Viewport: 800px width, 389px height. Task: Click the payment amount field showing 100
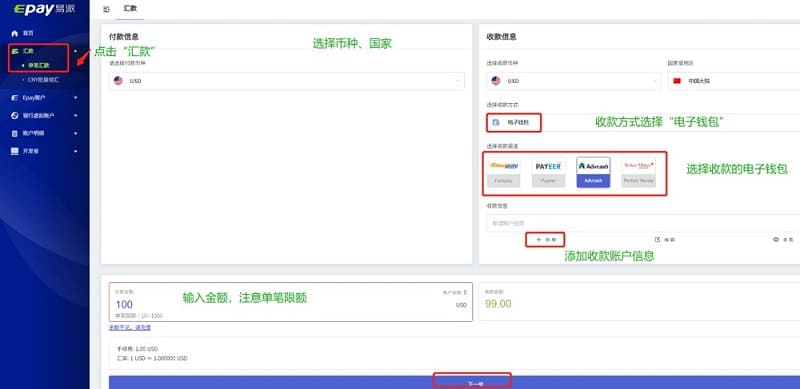point(290,302)
